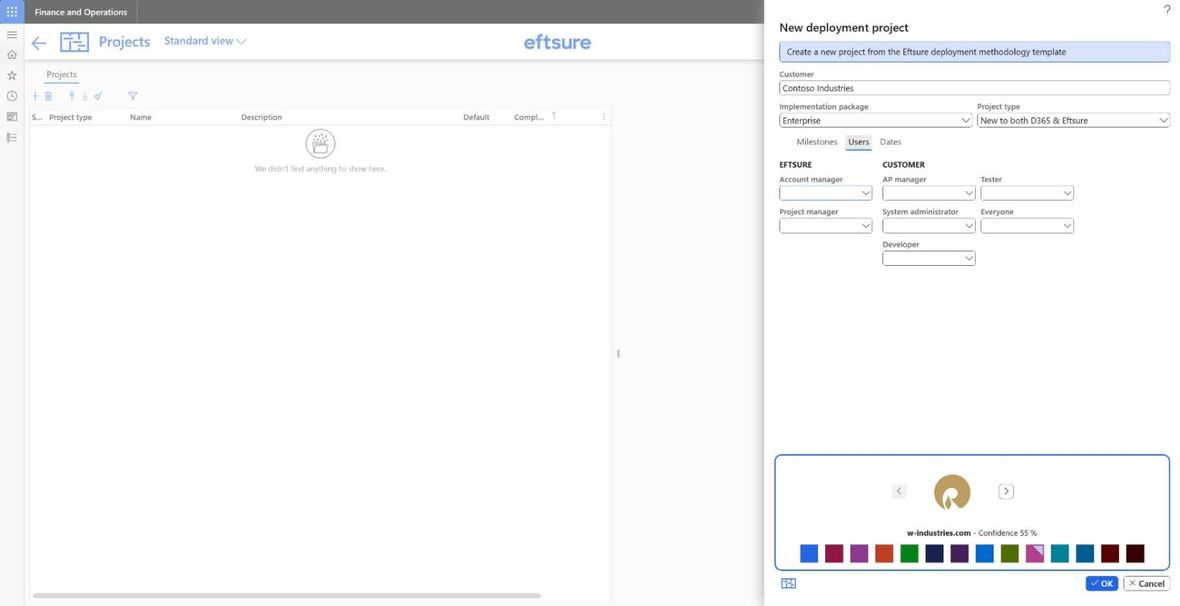This screenshot has height=606, width=1180.
Task: Click the back arrow beside Projects
Action: click(x=39, y=43)
